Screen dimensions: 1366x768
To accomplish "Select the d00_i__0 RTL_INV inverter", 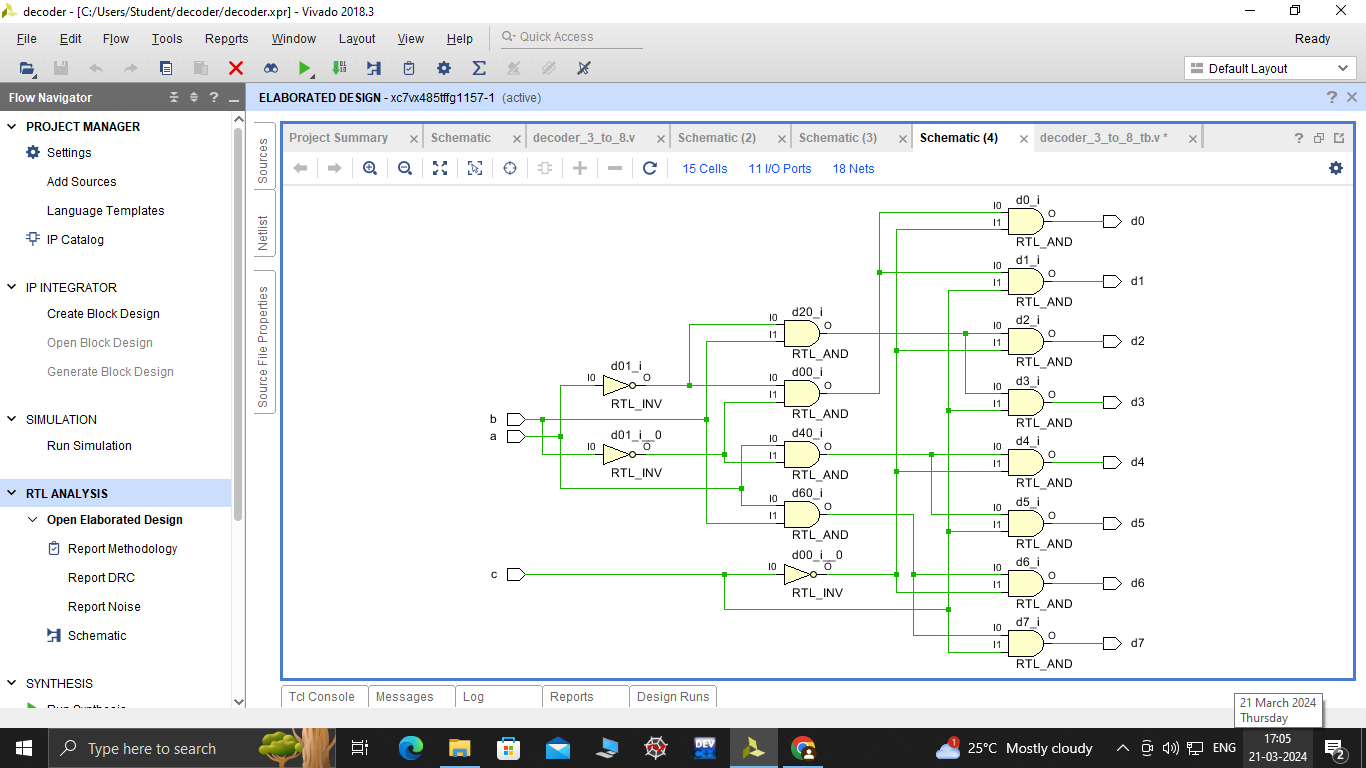I will click(799, 575).
